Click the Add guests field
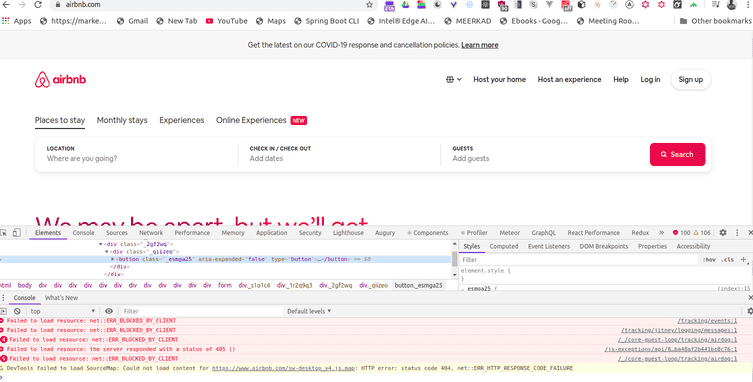 [x=543, y=154]
